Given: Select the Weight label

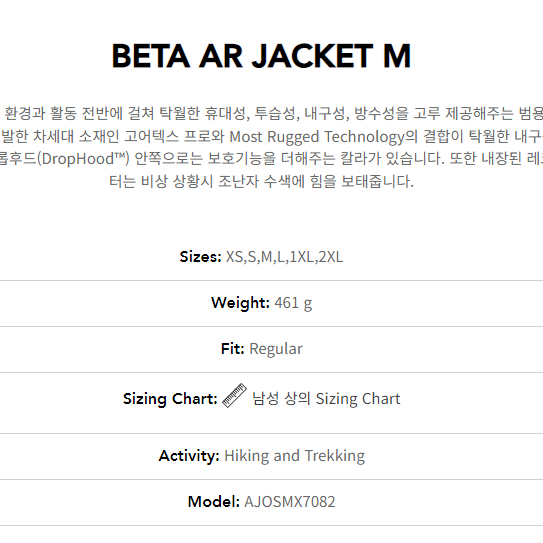Looking at the screenshot, I should tap(240, 303).
